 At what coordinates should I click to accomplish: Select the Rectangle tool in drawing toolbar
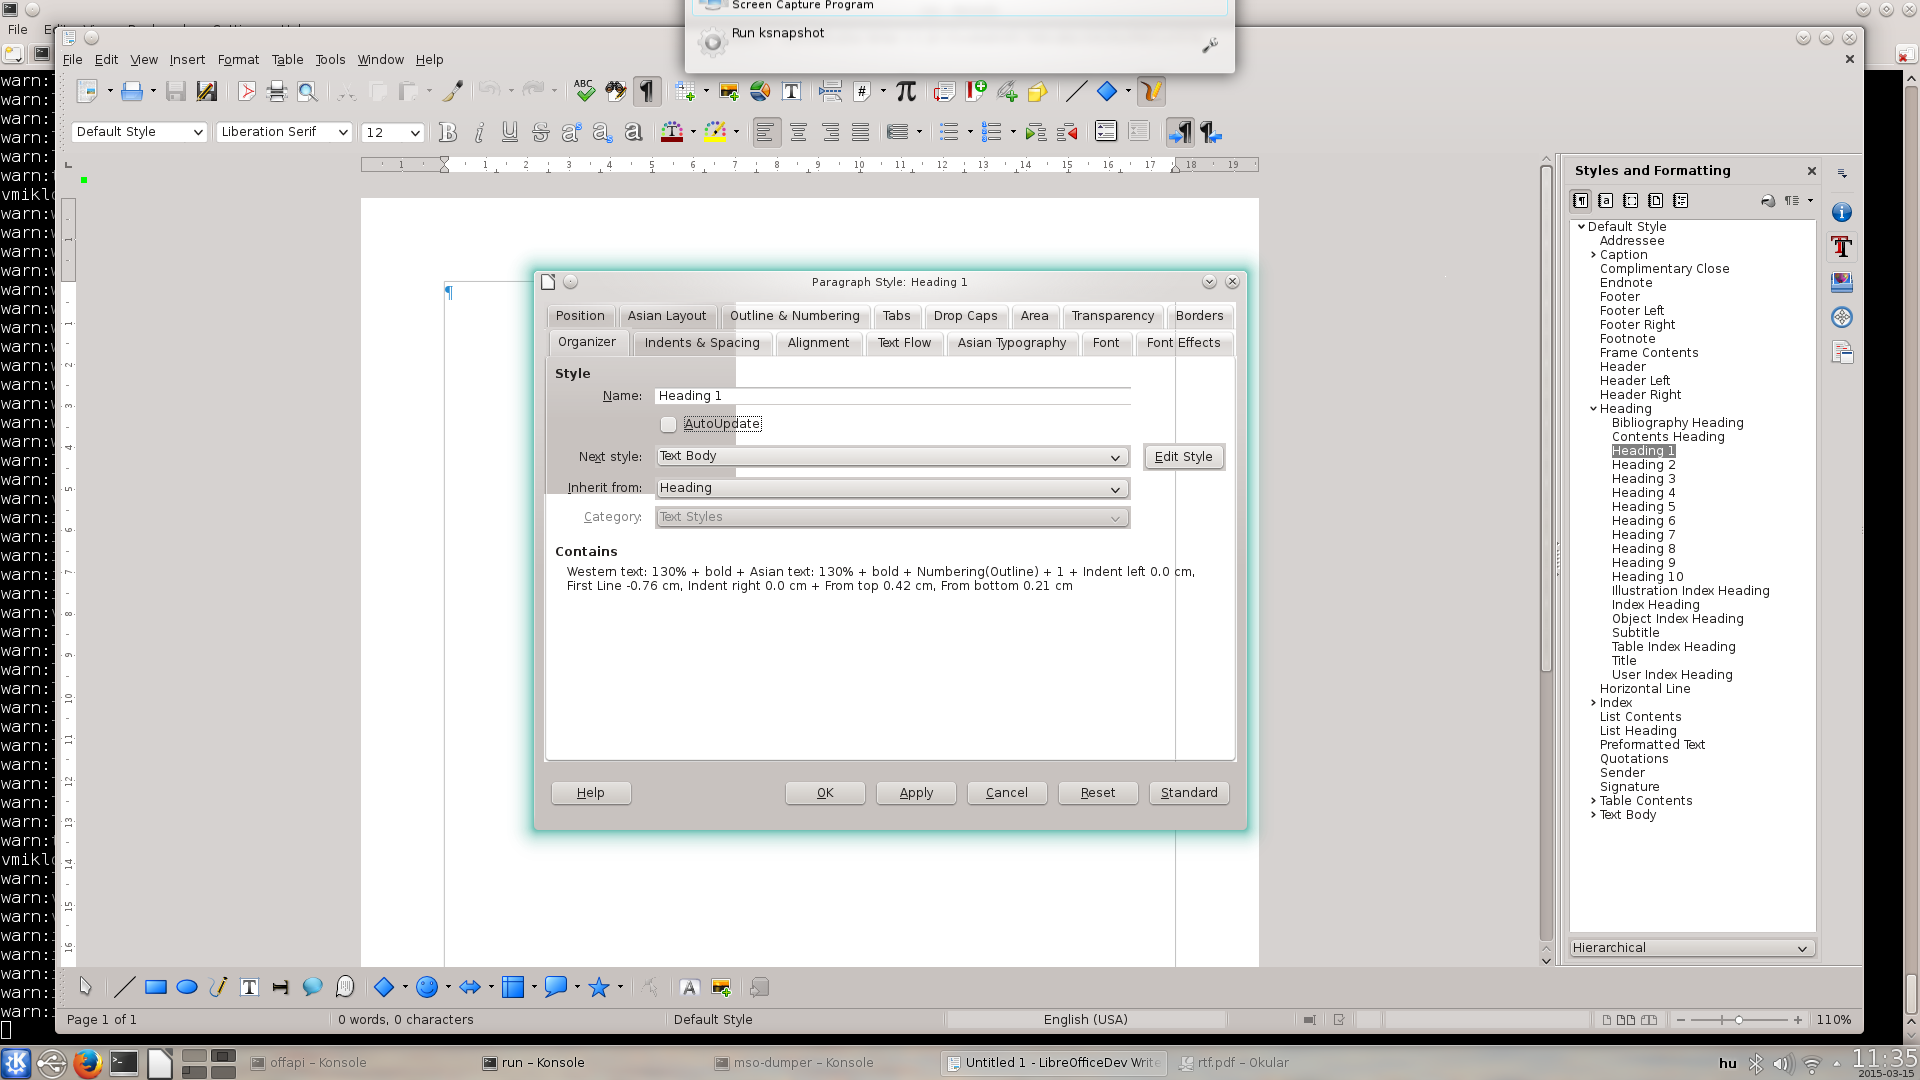pos(156,987)
